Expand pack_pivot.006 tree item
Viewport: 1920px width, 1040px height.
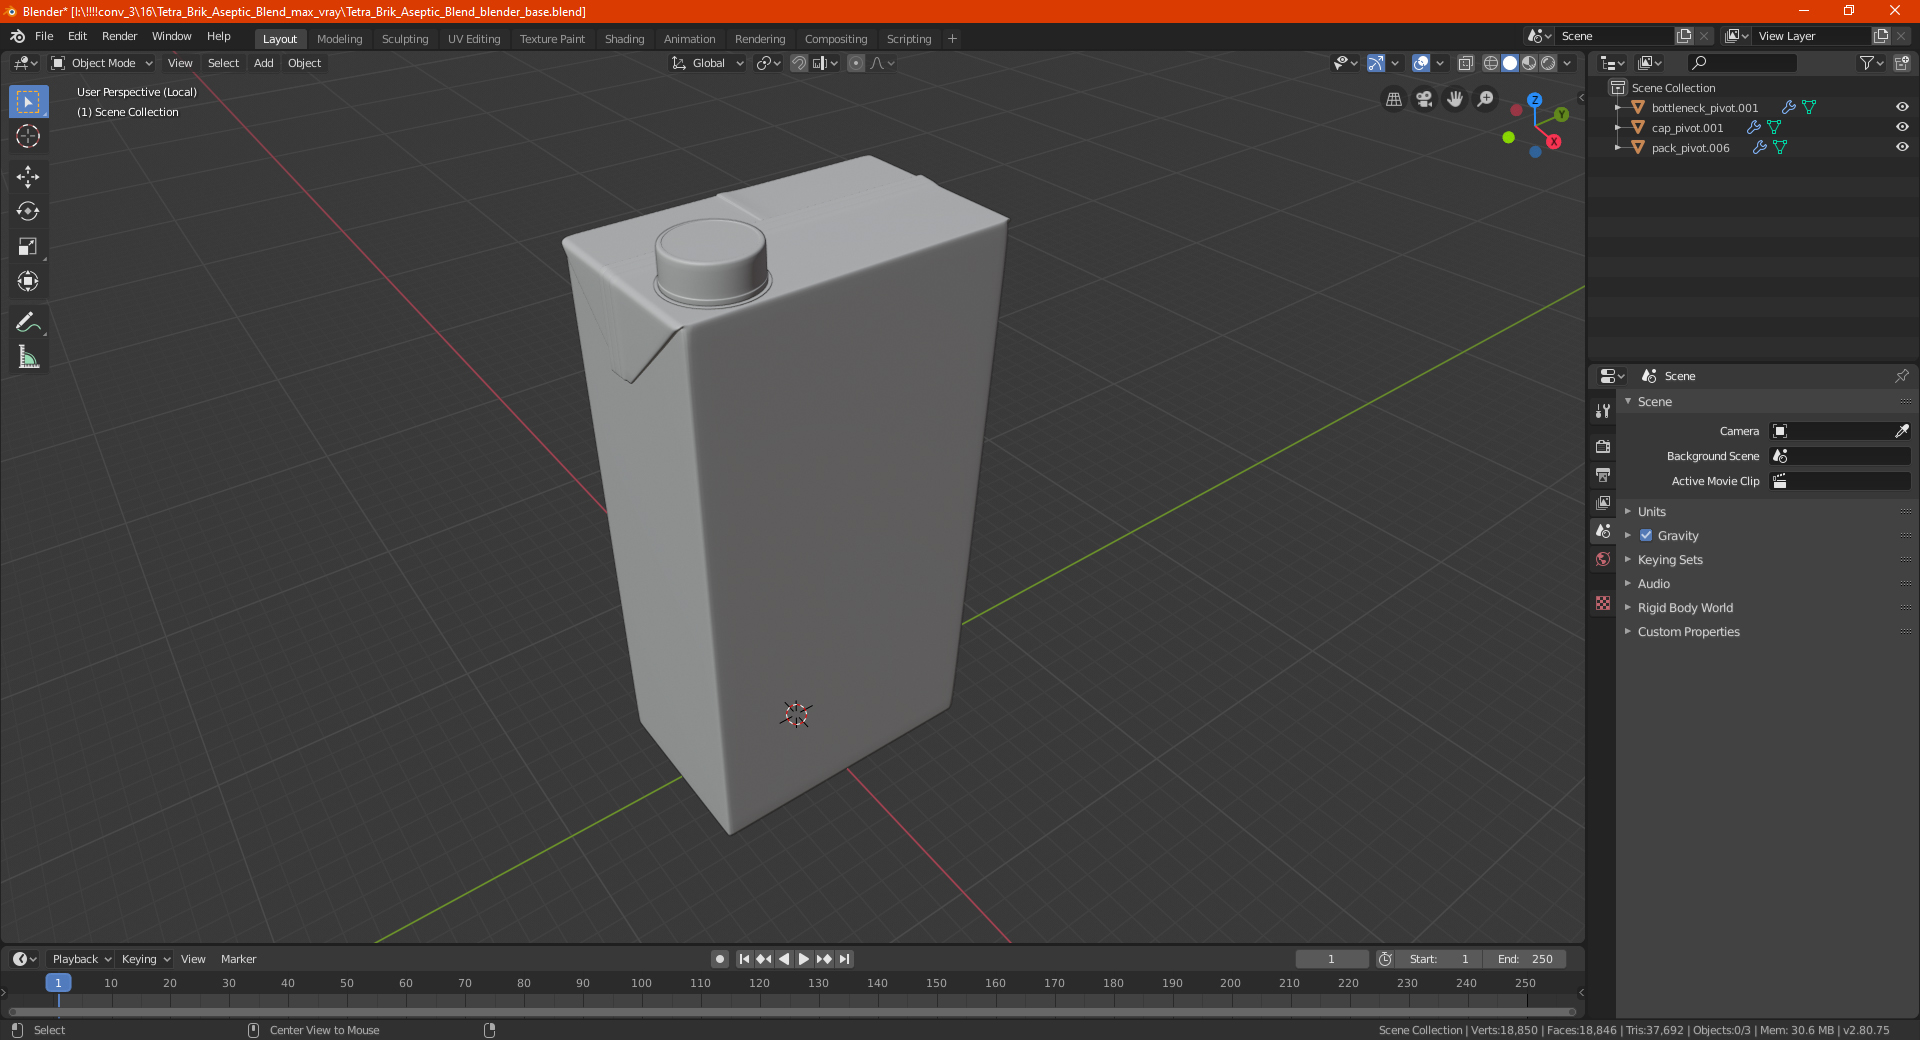point(1618,147)
